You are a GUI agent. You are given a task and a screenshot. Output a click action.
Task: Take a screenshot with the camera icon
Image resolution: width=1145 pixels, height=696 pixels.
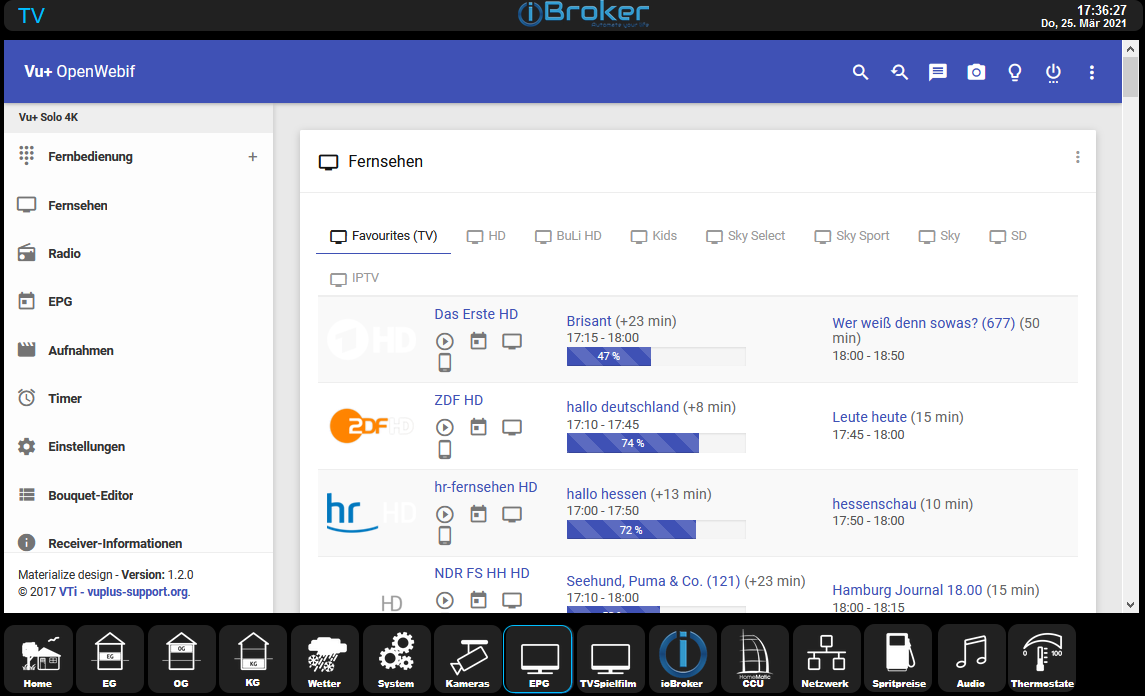click(x=976, y=72)
